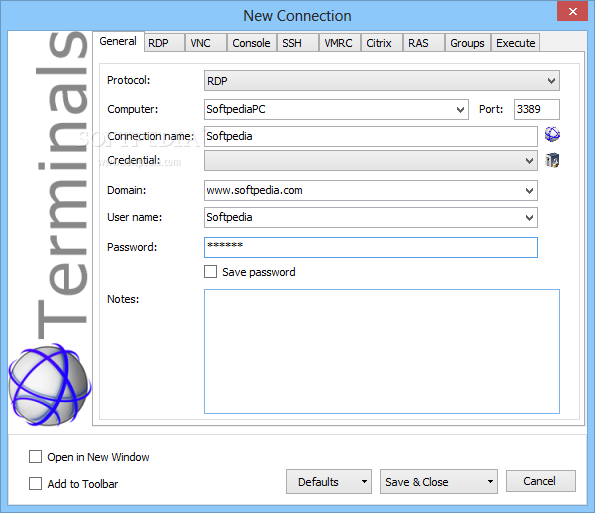Click the Domain field text www.softpedia.com
This screenshot has width=595, height=513.
(x=254, y=190)
